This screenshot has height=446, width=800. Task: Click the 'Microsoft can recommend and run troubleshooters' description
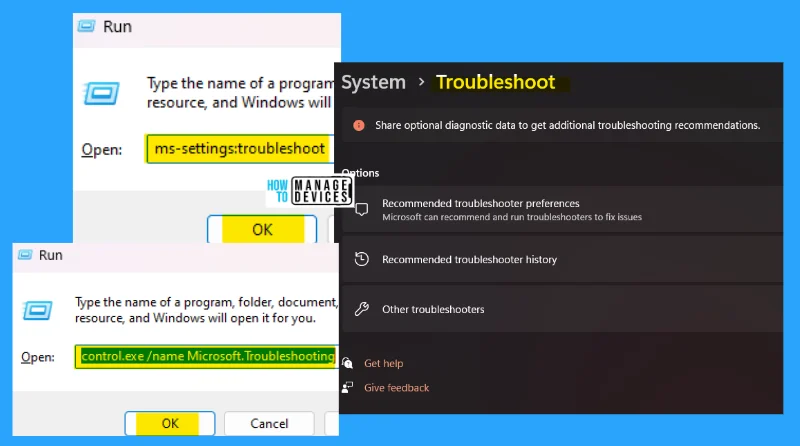(x=512, y=217)
